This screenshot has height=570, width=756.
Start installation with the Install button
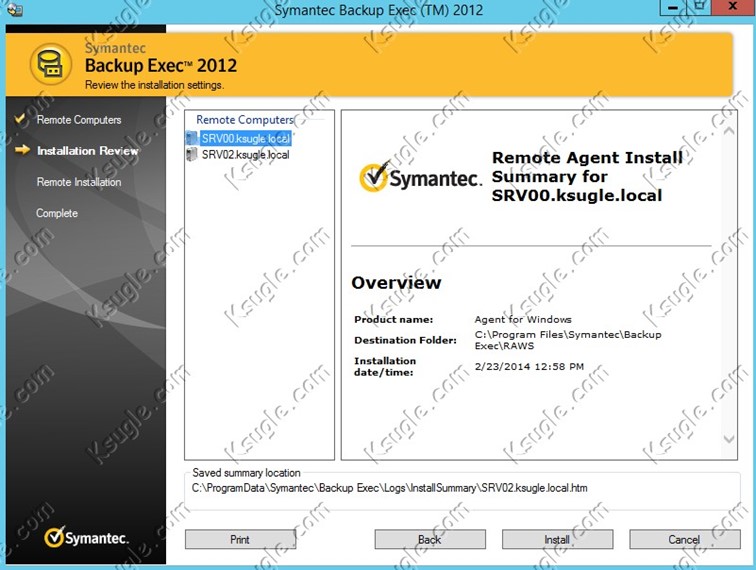557,539
